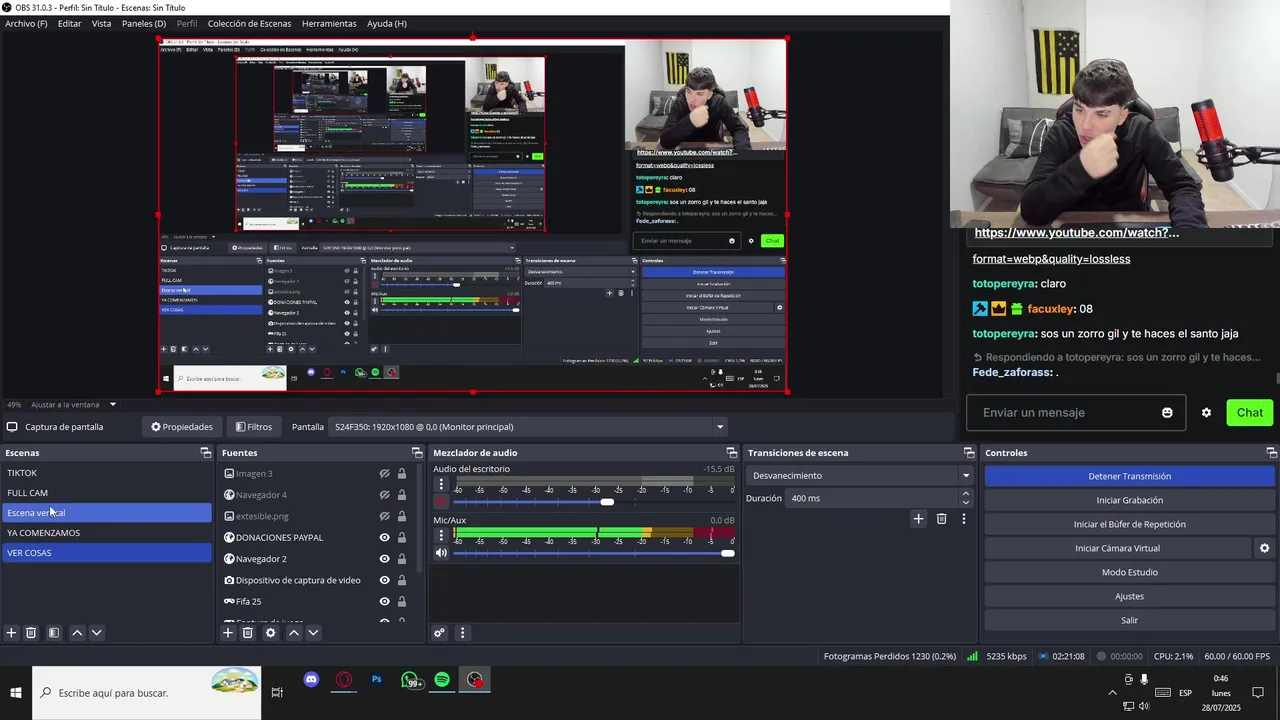The width and height of the screenshot is (1280, 720).
Task: Open Mic/Aux options menu dots
Action: click(441, 535)
